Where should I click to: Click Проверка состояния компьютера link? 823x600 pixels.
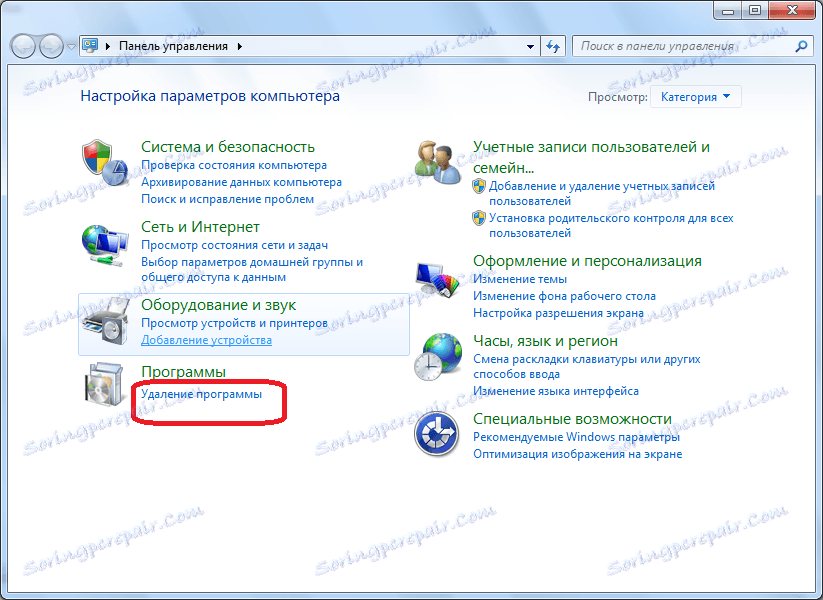point(234,165)
